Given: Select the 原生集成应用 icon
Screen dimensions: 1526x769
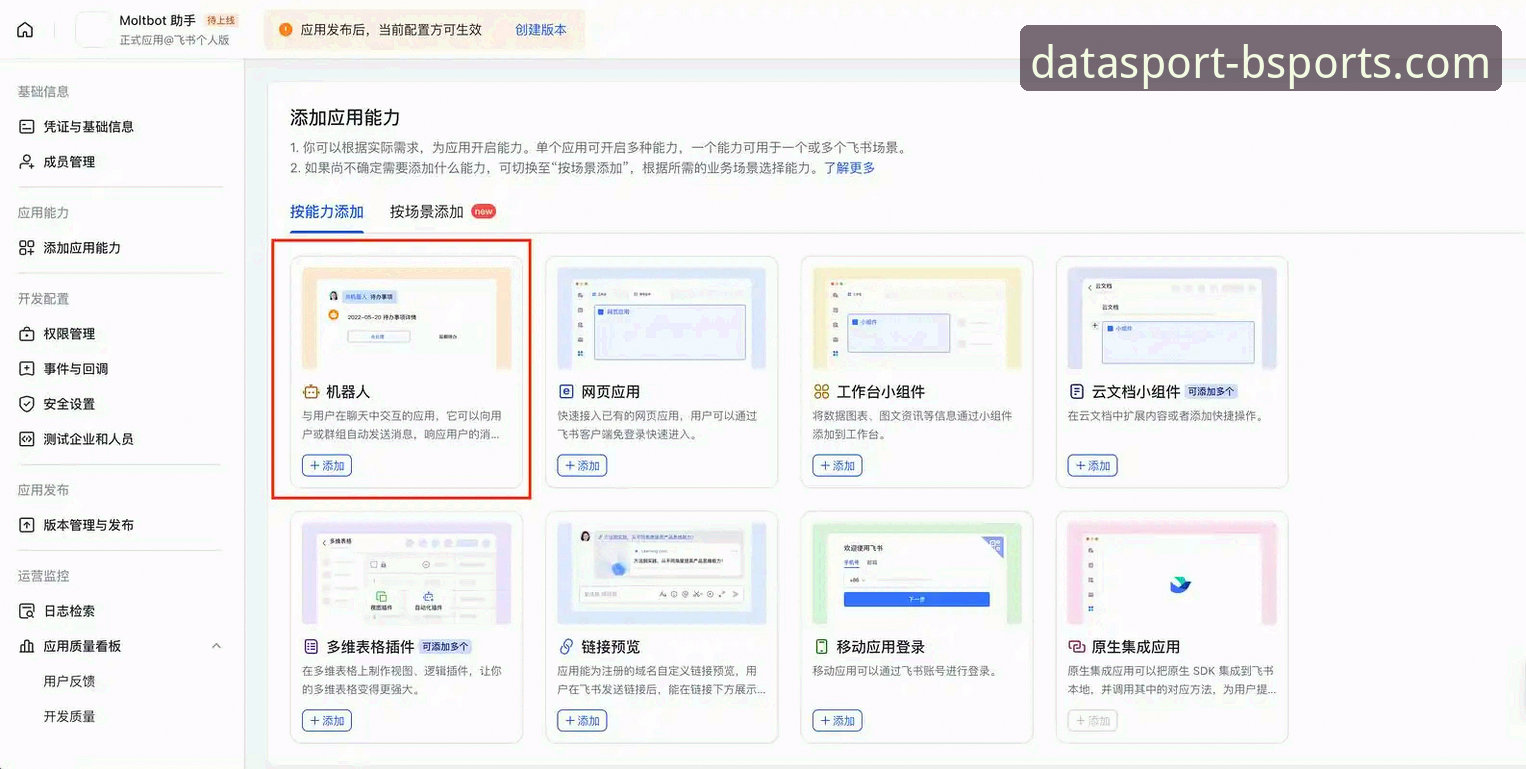Looking at the screenshot, I should (x=1076, y=647).
